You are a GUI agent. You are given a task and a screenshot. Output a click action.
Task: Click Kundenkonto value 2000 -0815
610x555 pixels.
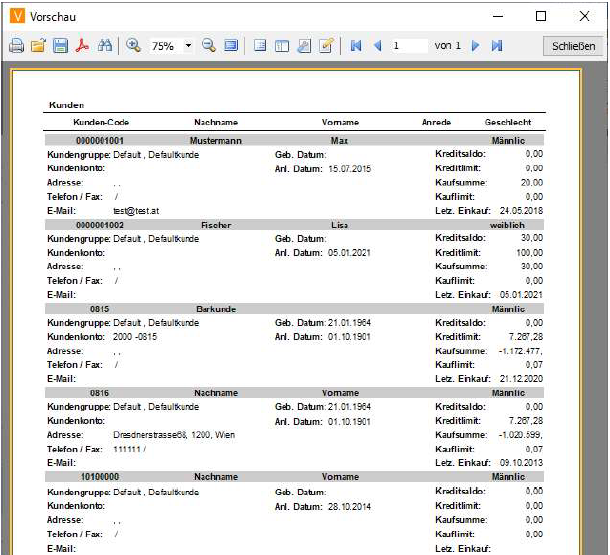pos(135,337)
